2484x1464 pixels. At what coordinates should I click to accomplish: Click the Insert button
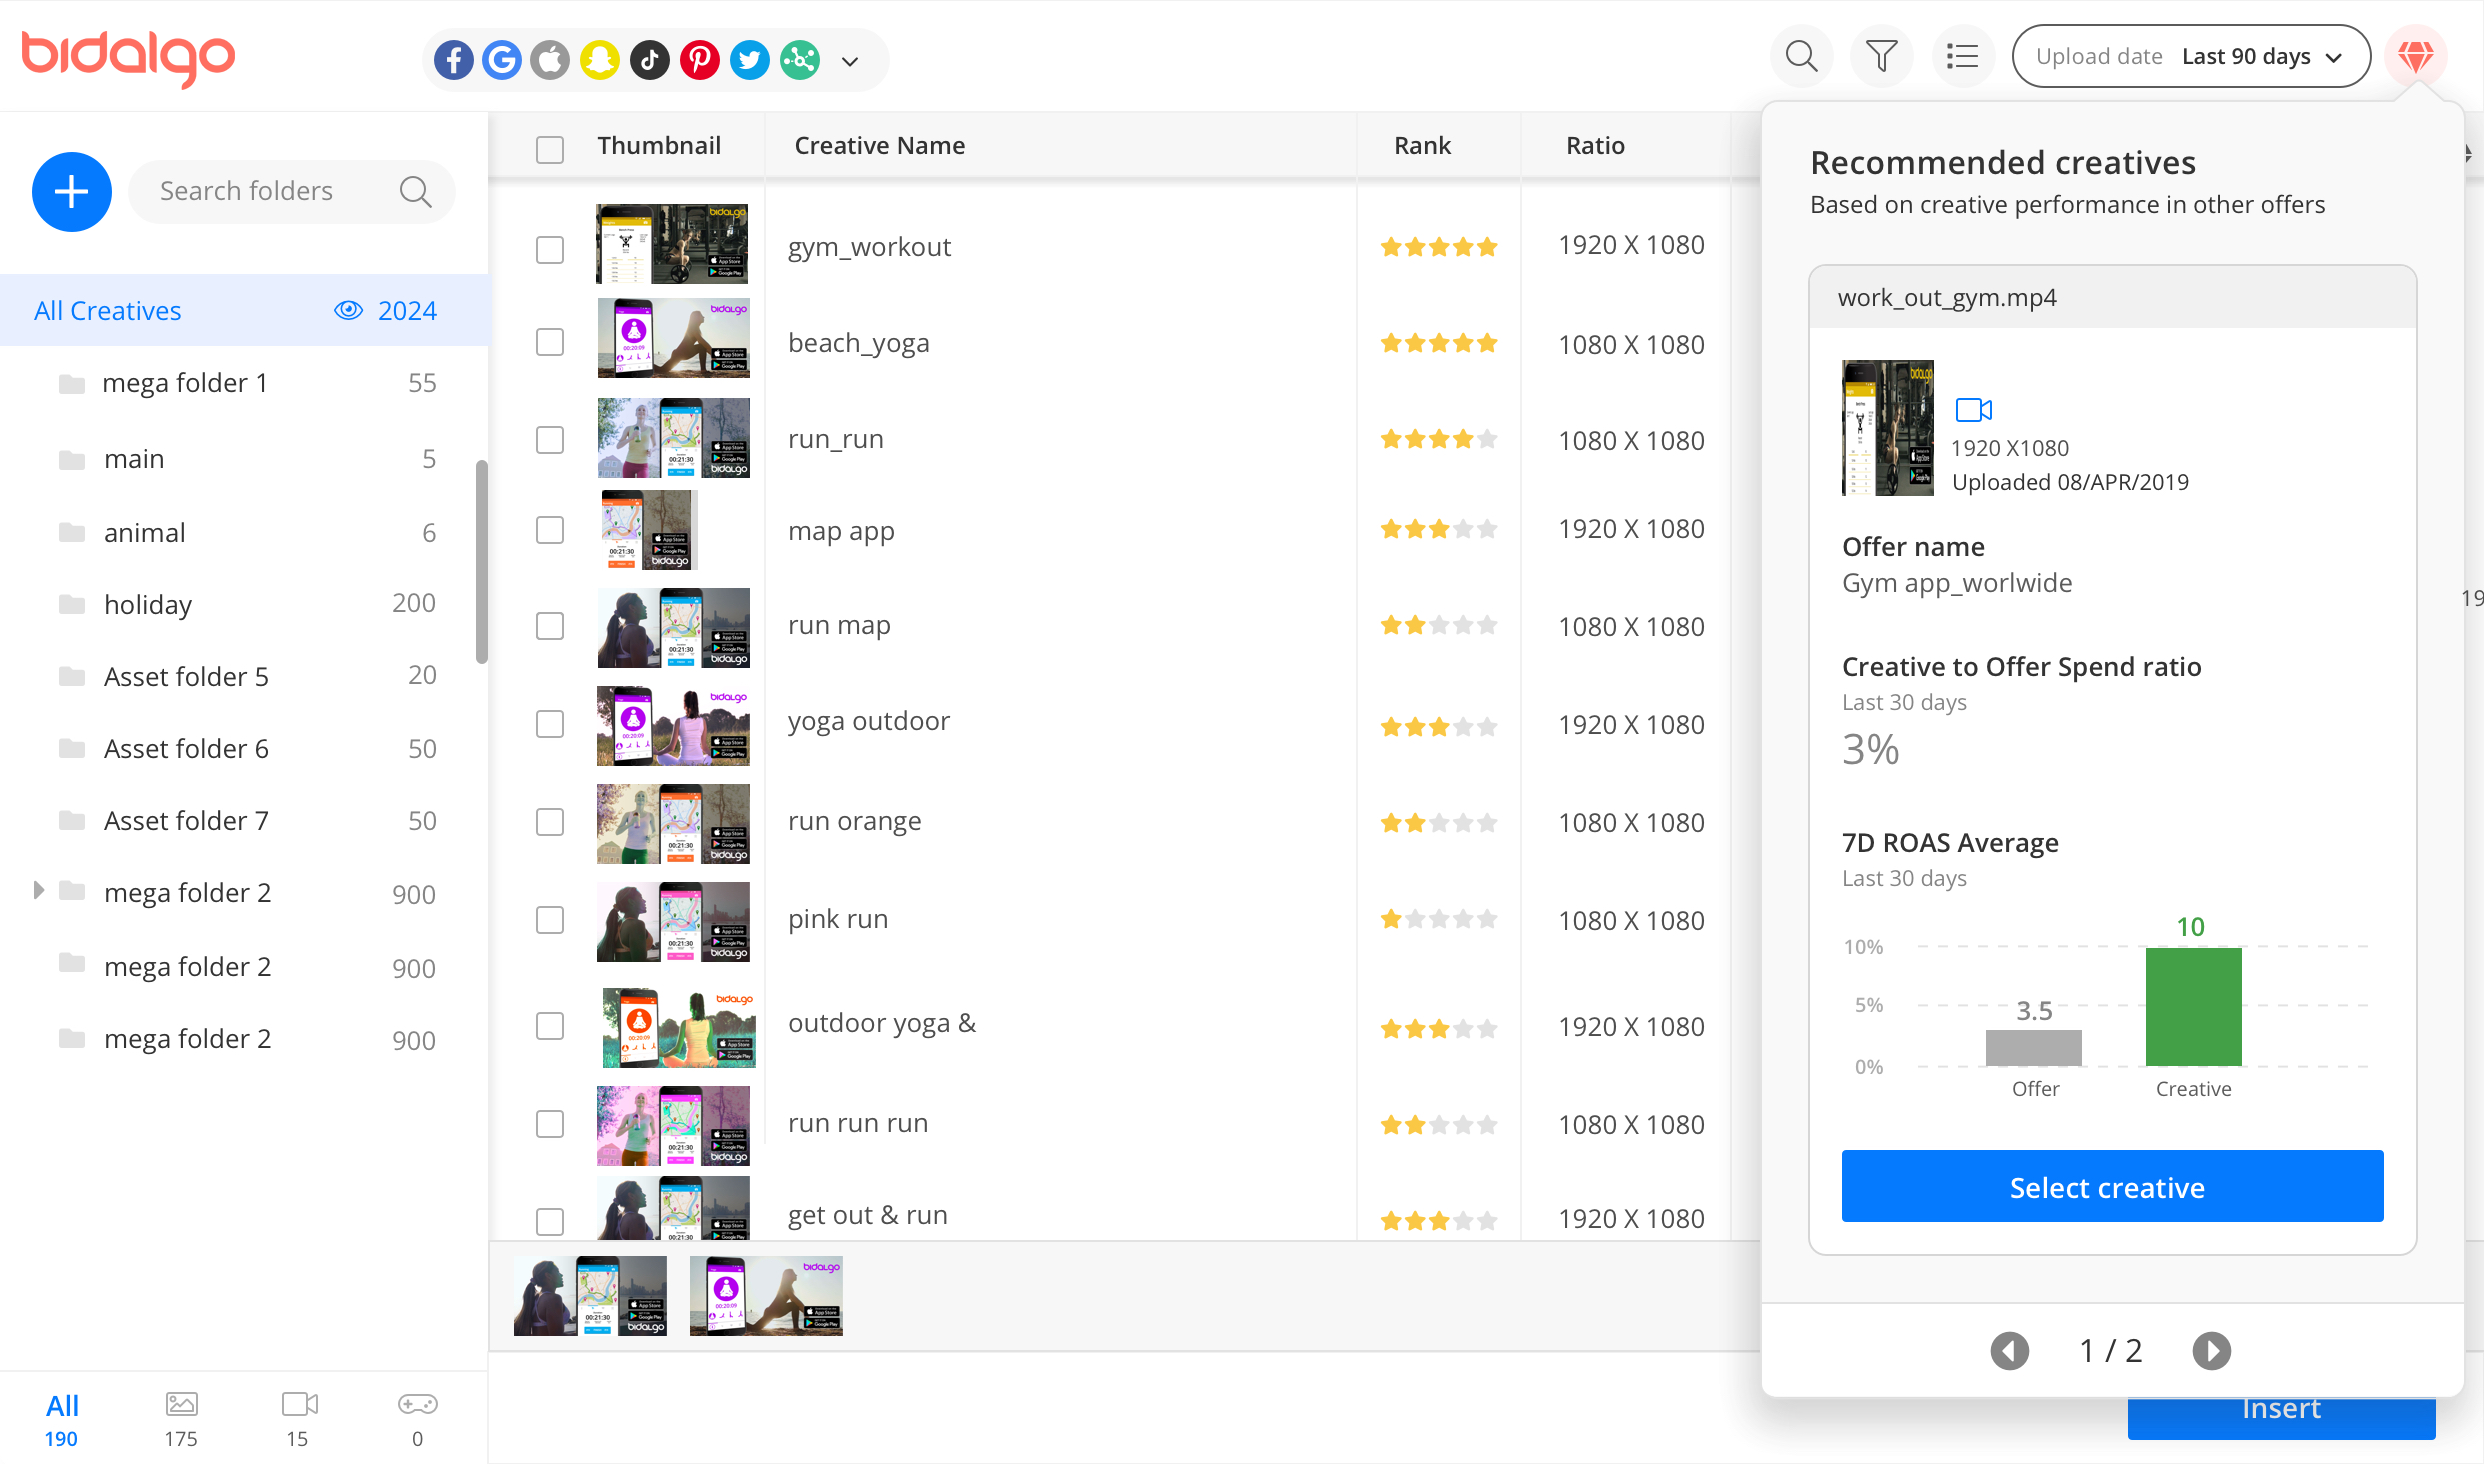[2281, 1407]
